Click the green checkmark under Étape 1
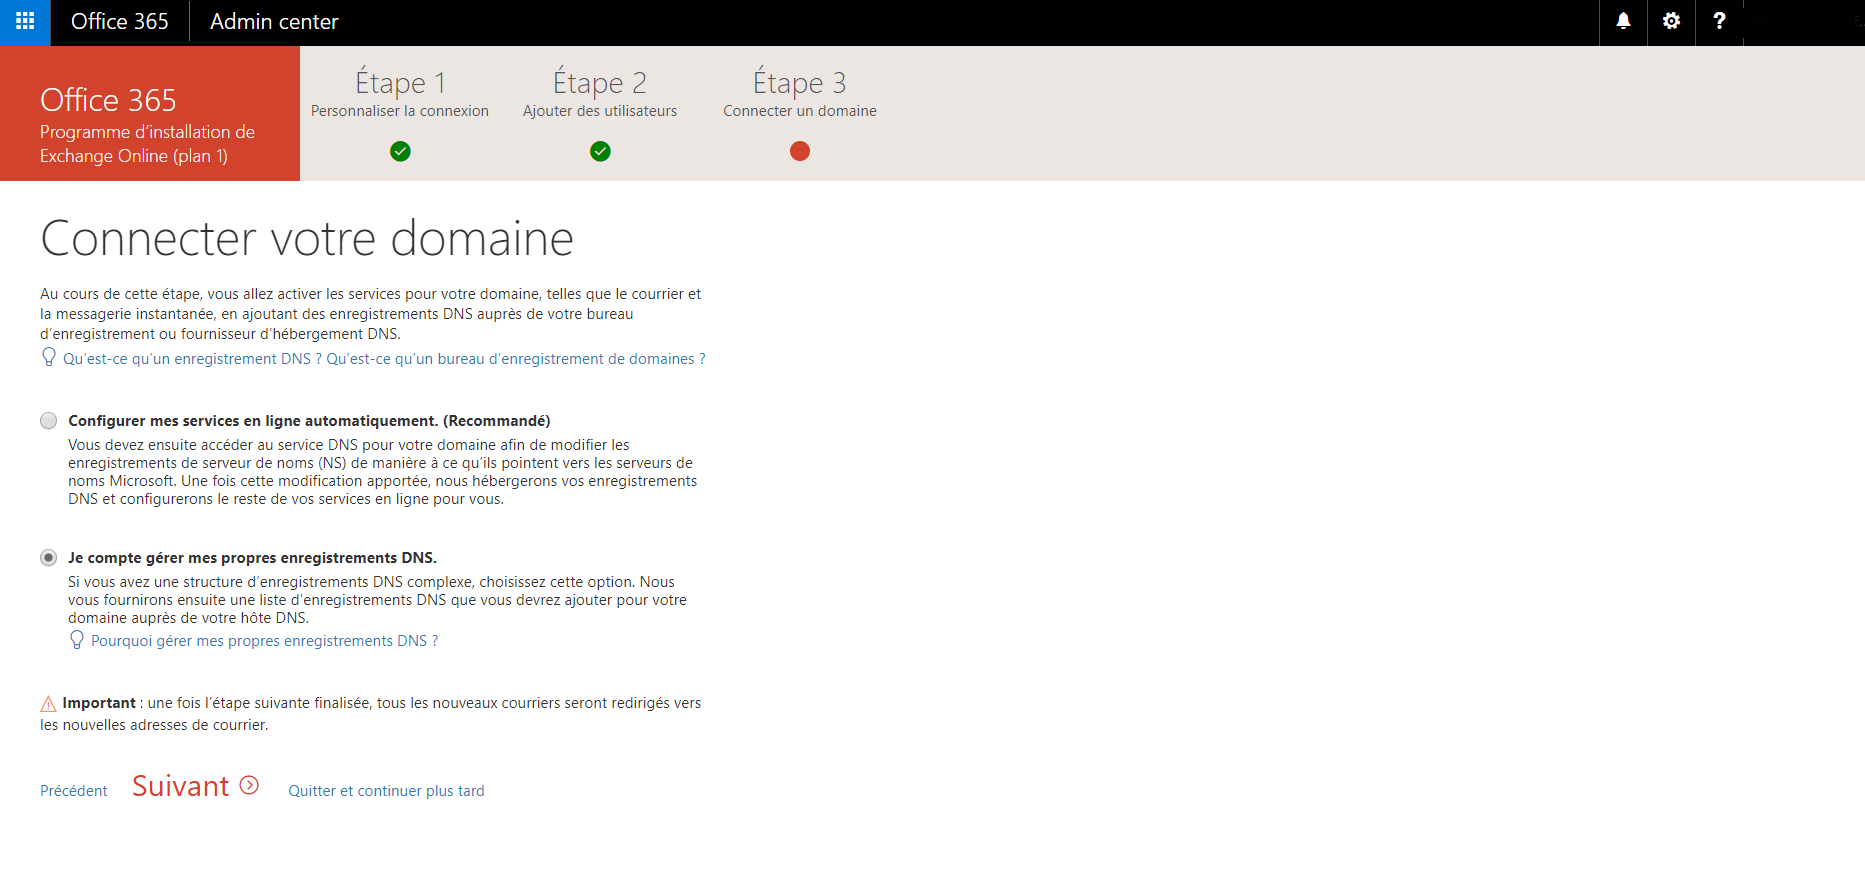Screen dimensions: 1865x881 pos(400,151)
